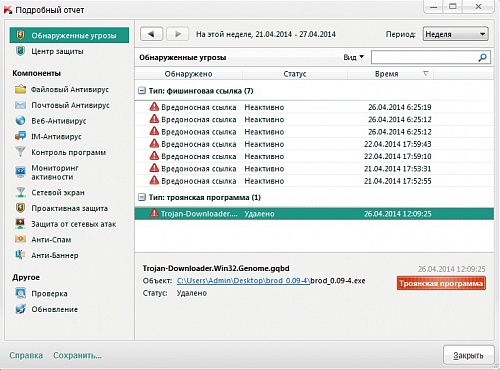Show Контроль программ report
The height and width of the screenshot is (370, 500).
[69, 152]
